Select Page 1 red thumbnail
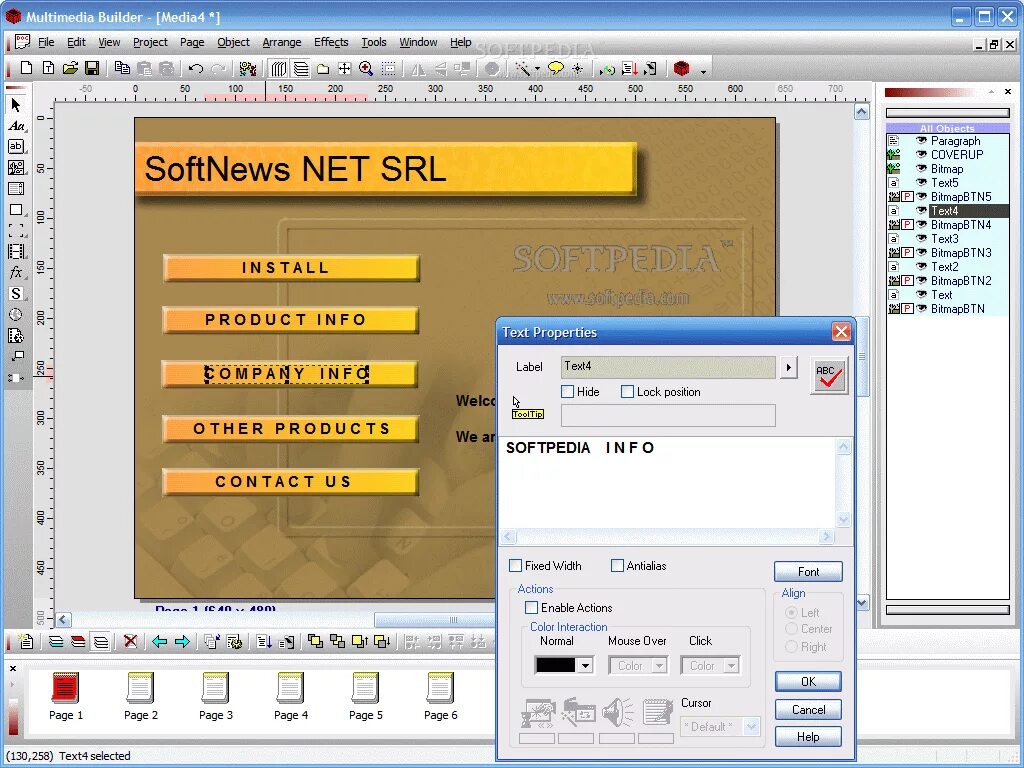This screenshot has height=768, width=1024. pyautogui.click(x=65, y=697)
